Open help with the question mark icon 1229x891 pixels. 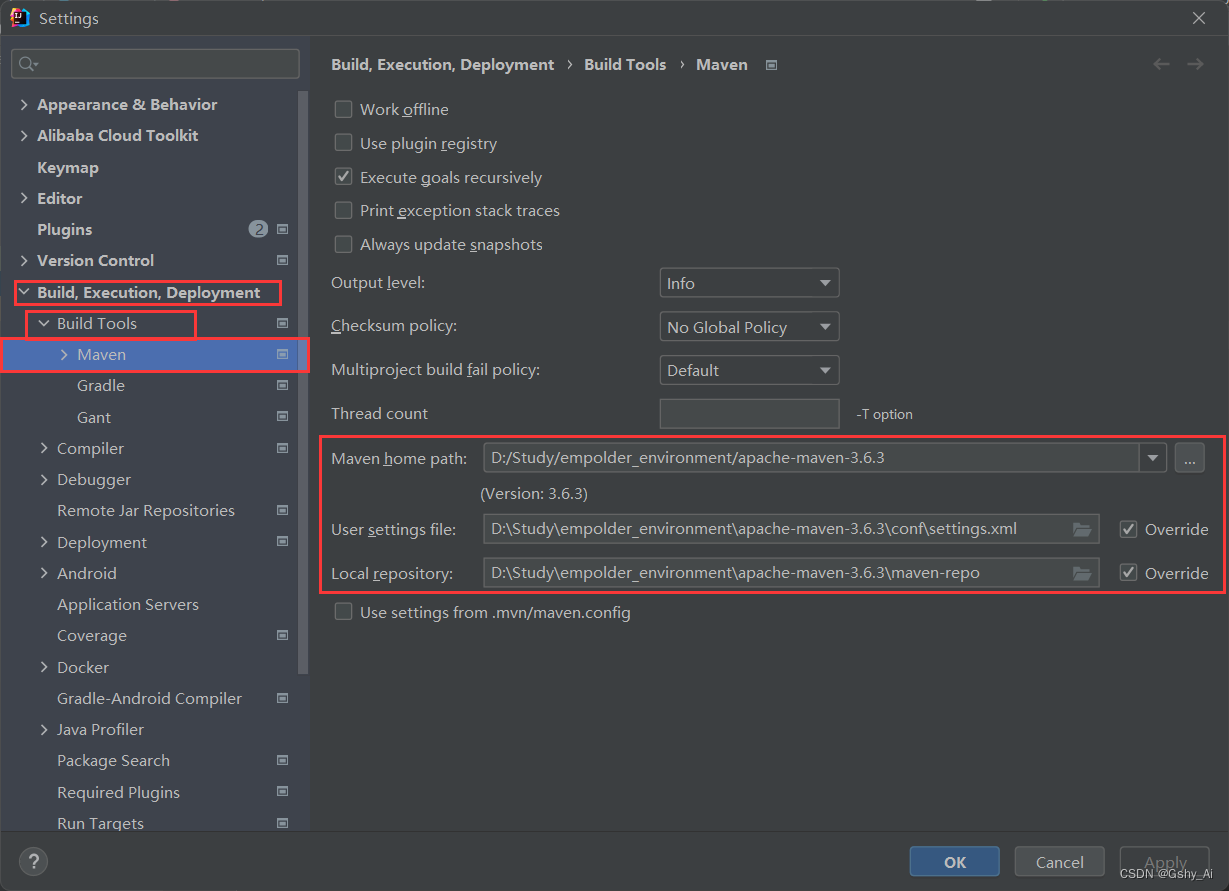(33, 861)
